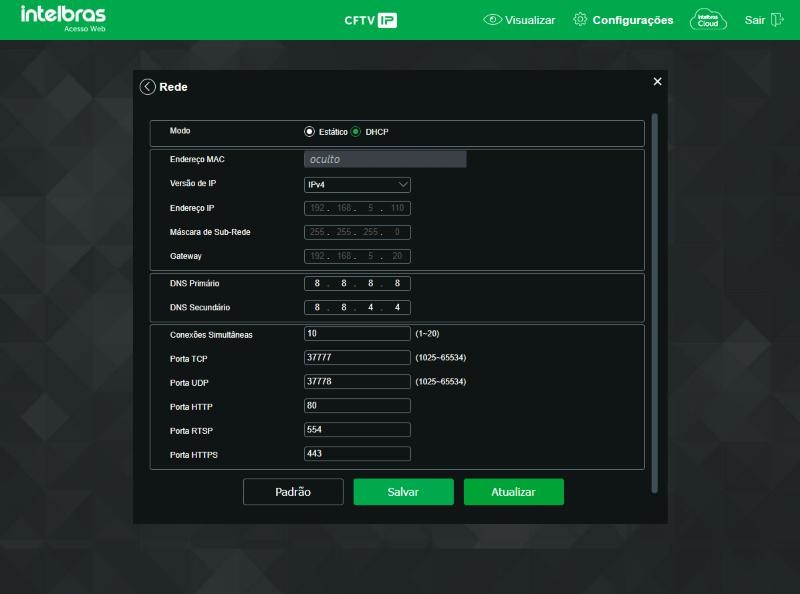Click the DNS Primário field
This screenshot has height=594, width=800.
[x=357, y=283]
